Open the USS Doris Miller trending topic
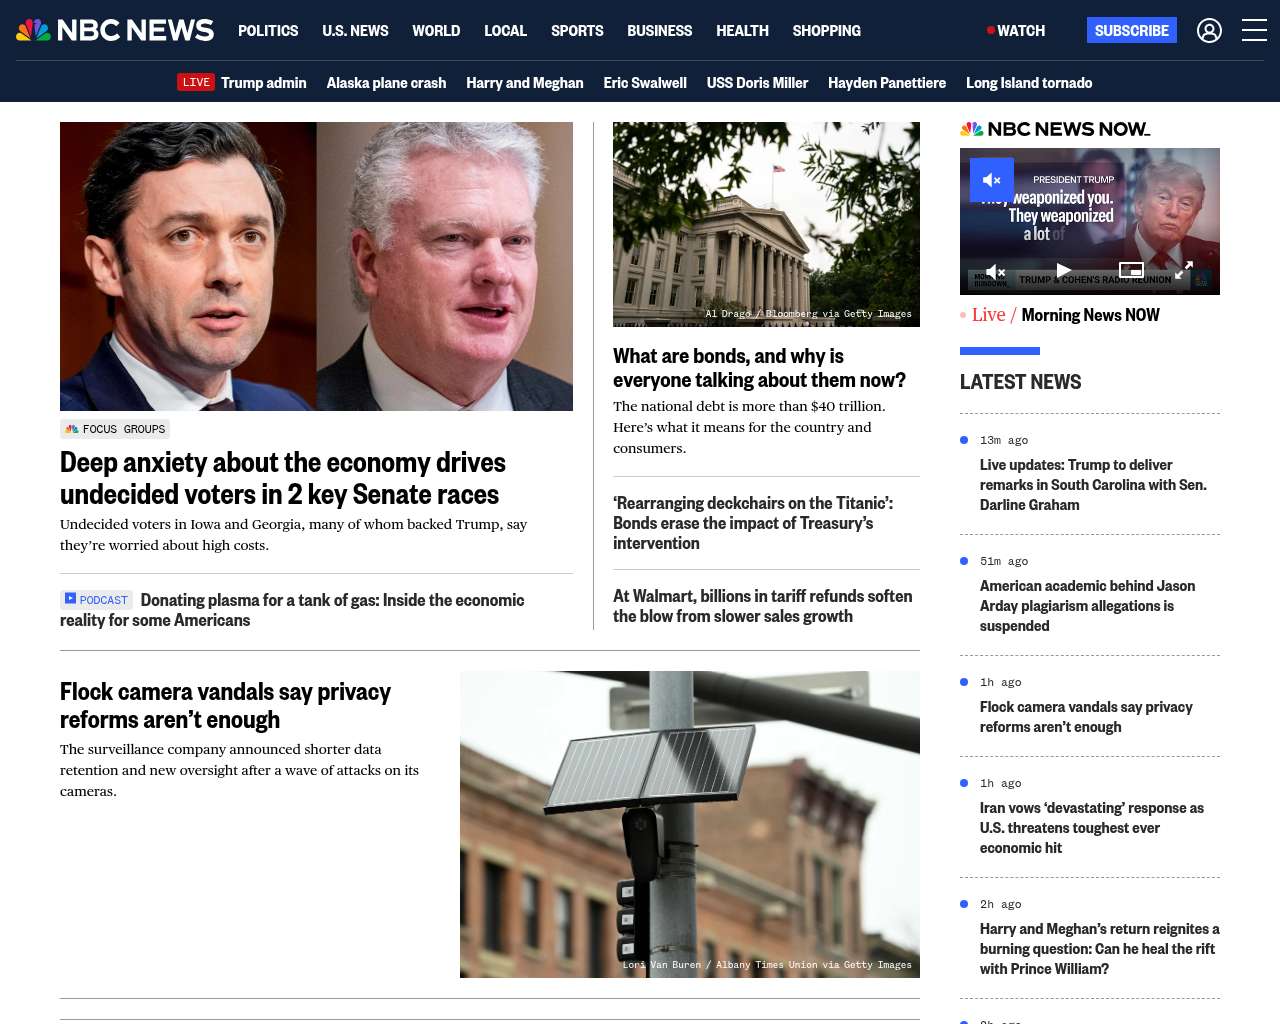Screen dimensions: 1280x1024 [757, 83]
